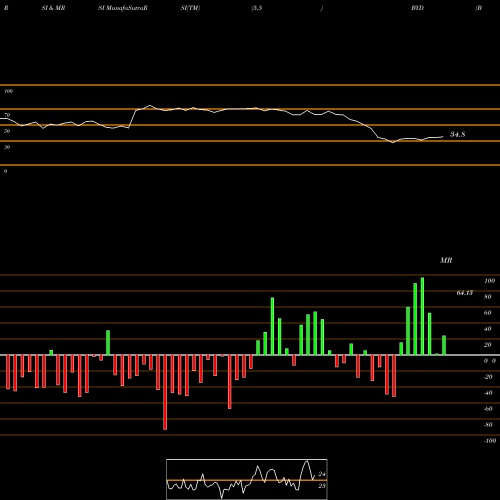The image size is (500, 500).
Task: Click the mini chart thumbnail at the bottom
Action: tap(247, 479)
